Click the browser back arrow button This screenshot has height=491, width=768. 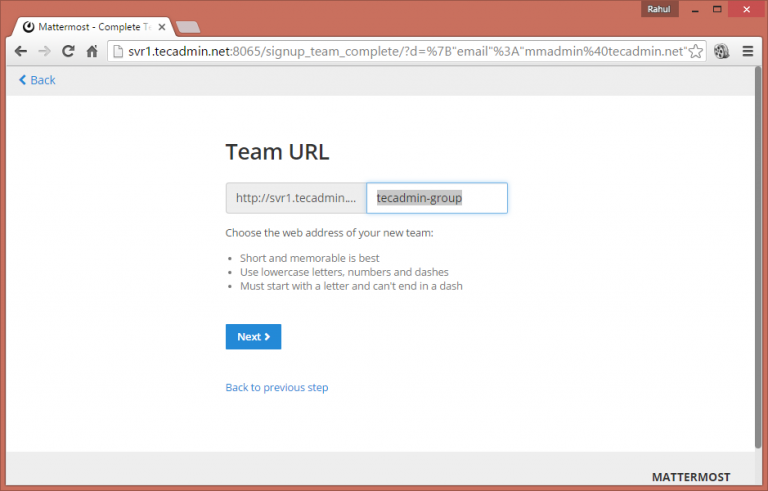tap(20, 51)
